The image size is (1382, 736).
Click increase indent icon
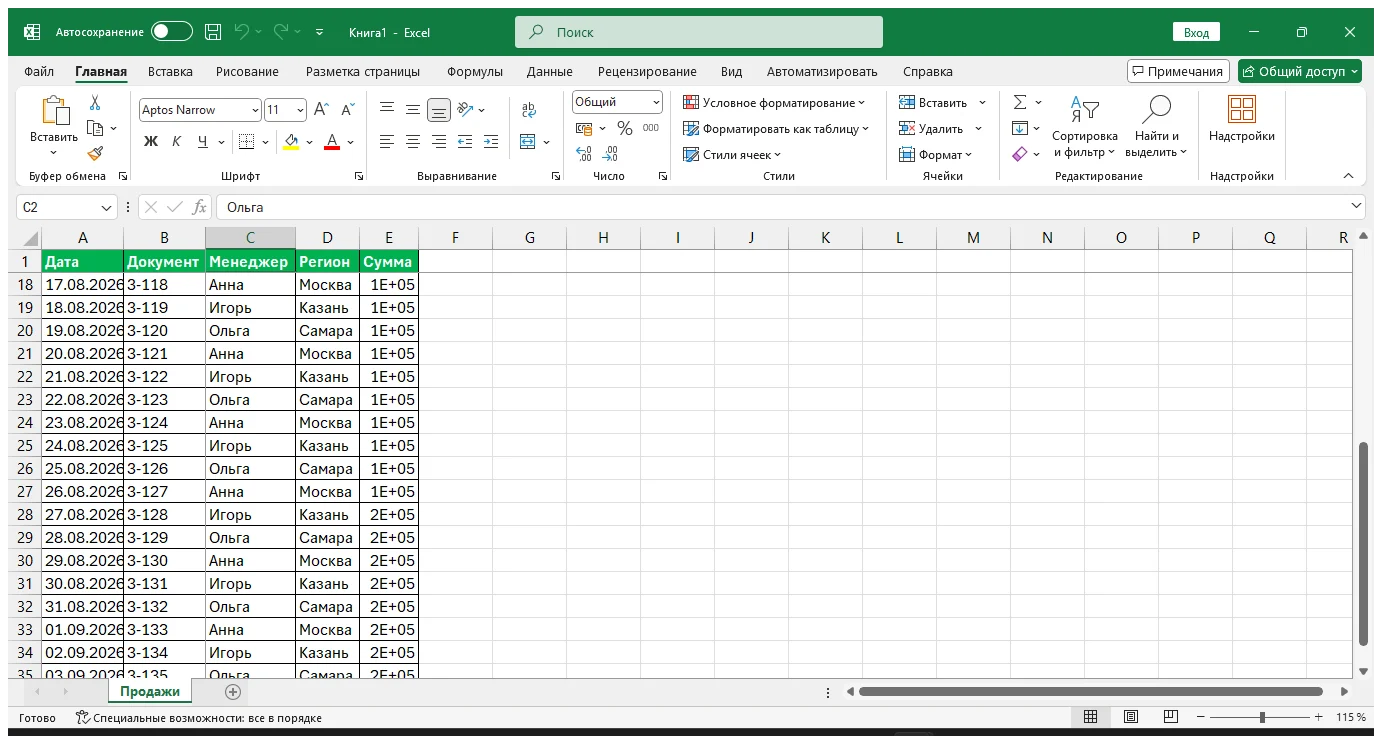click(x=491, y=142)
